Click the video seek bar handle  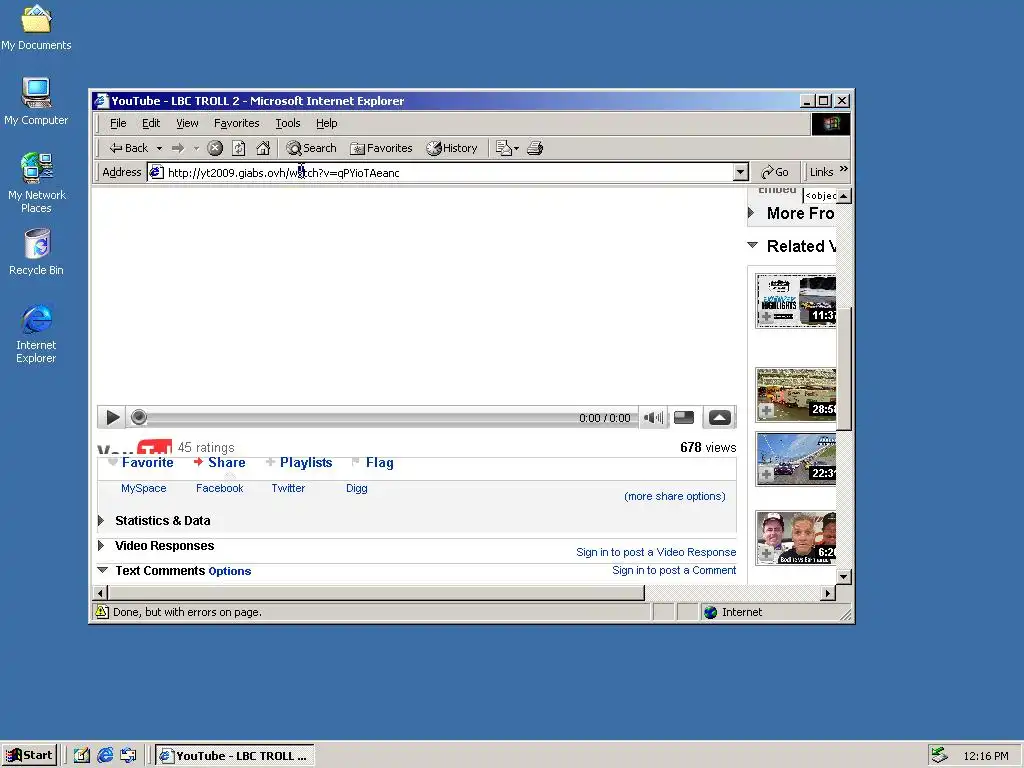[138, 417]
